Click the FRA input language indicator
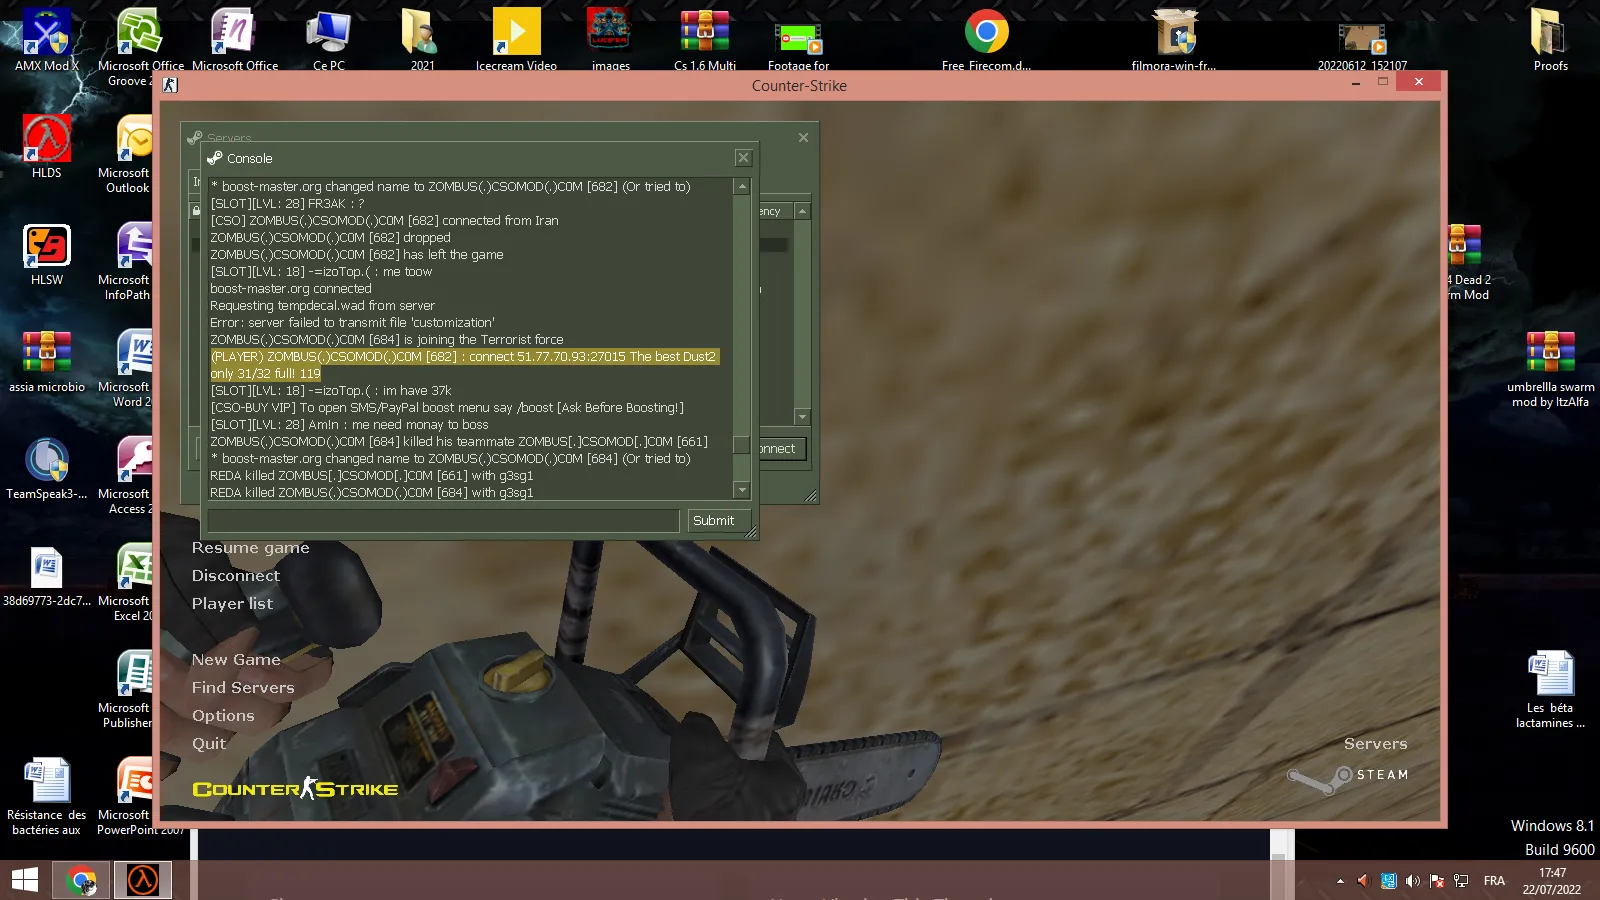The height and width of the screenshot is (900, 1600). click(x=1494, y=881)
